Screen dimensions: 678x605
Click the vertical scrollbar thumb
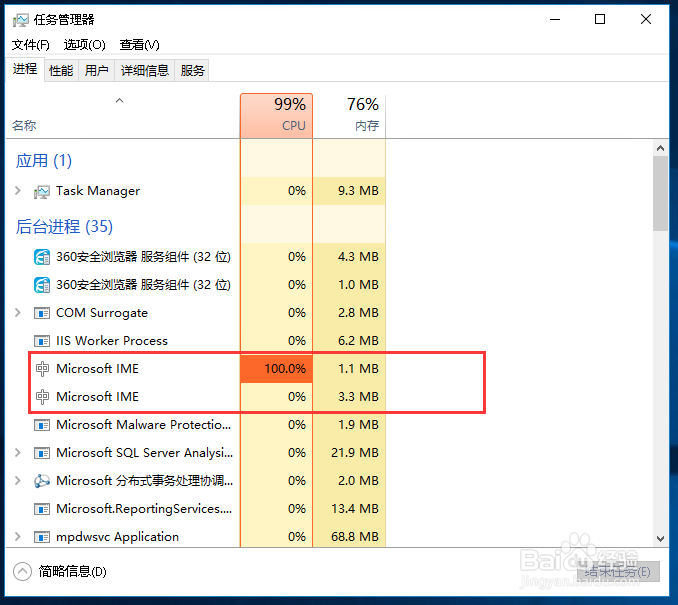pyautogui.click(x=660, y=193)
